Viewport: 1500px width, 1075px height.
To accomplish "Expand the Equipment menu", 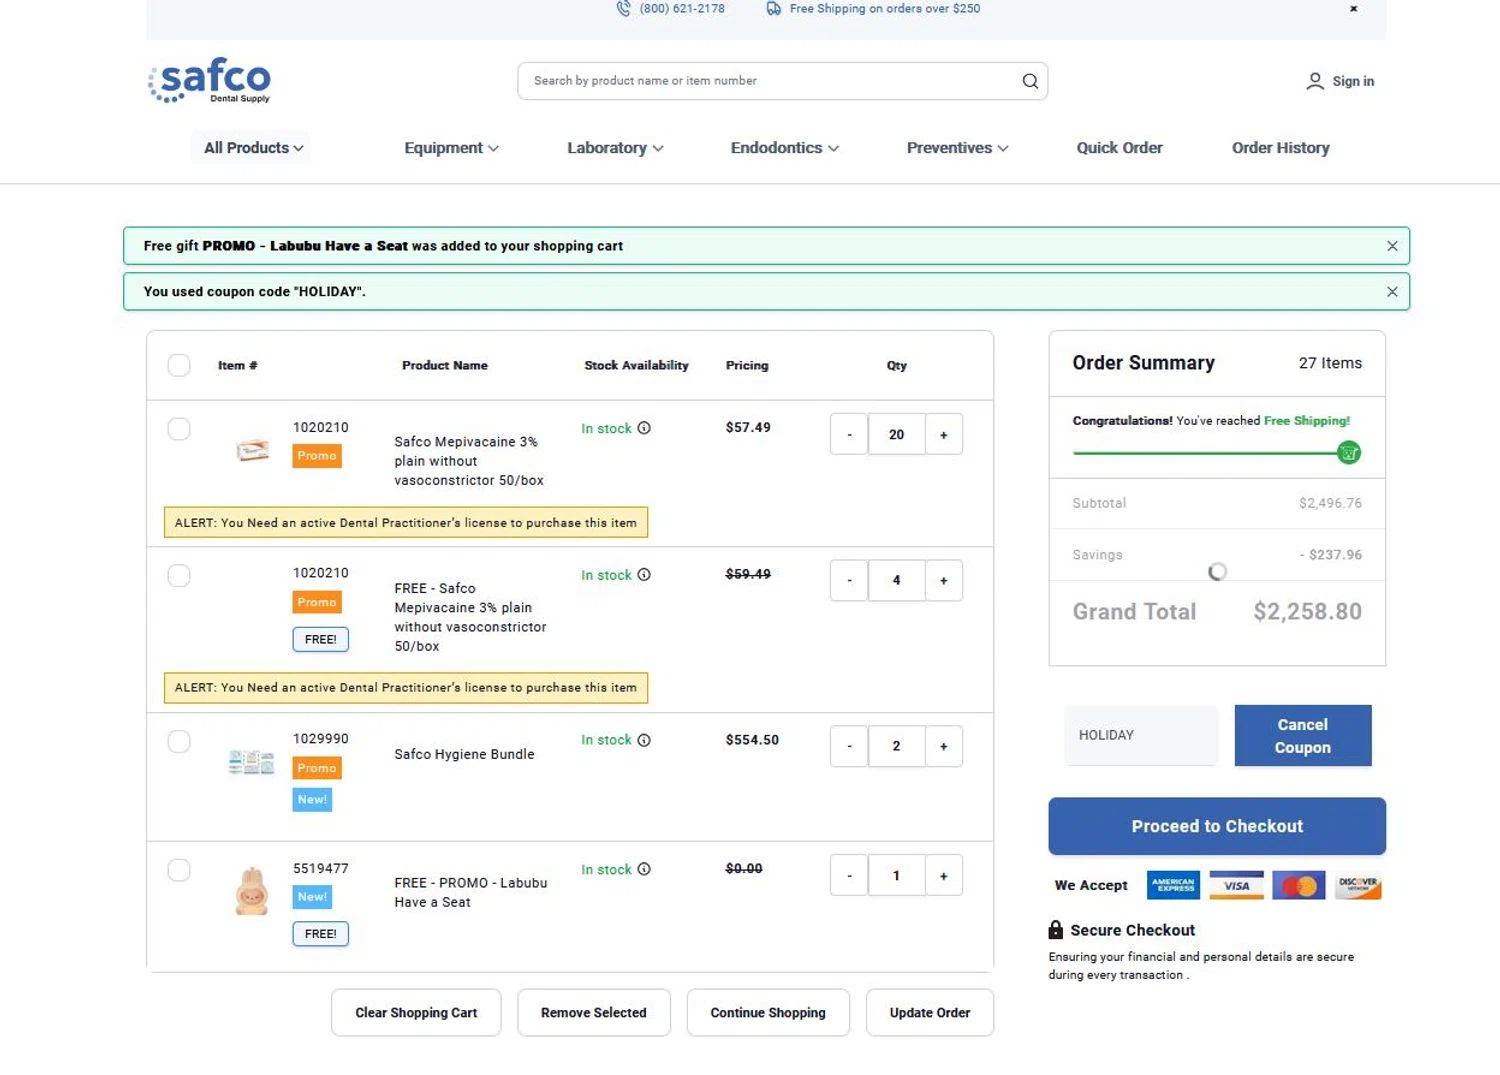I will coord(451,148).
